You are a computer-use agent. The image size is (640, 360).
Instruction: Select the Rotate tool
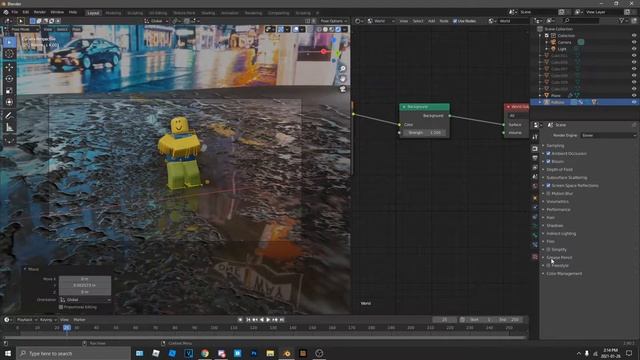point(9,79)
